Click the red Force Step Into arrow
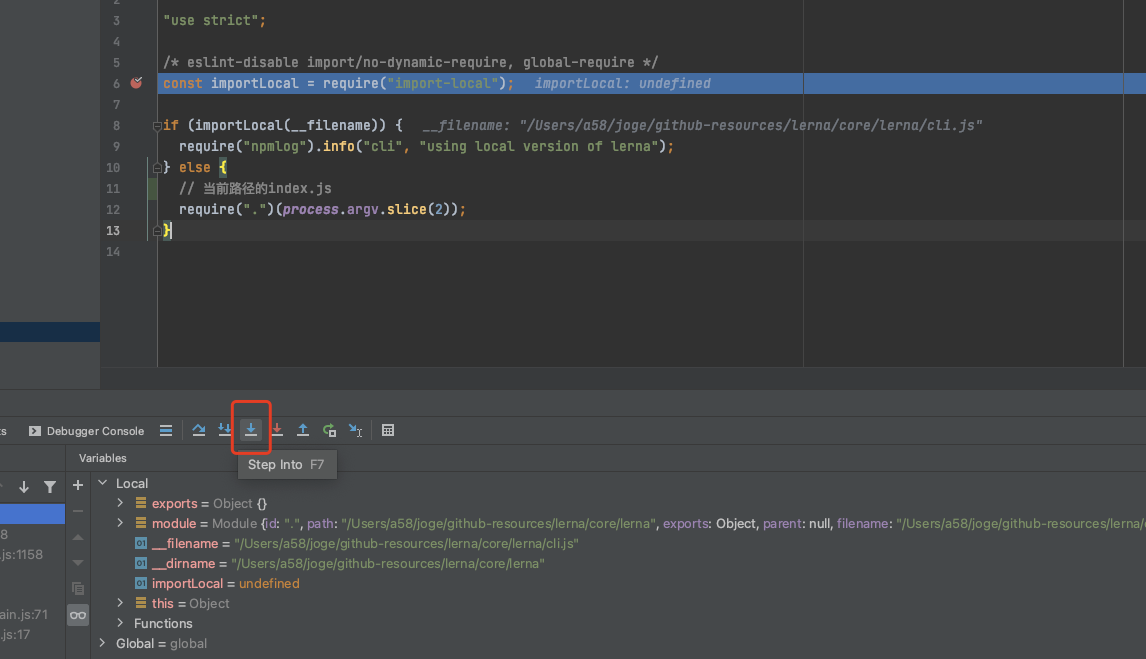Image resolution: width=1146 pixels, height=659 pixels. point(277,430)
